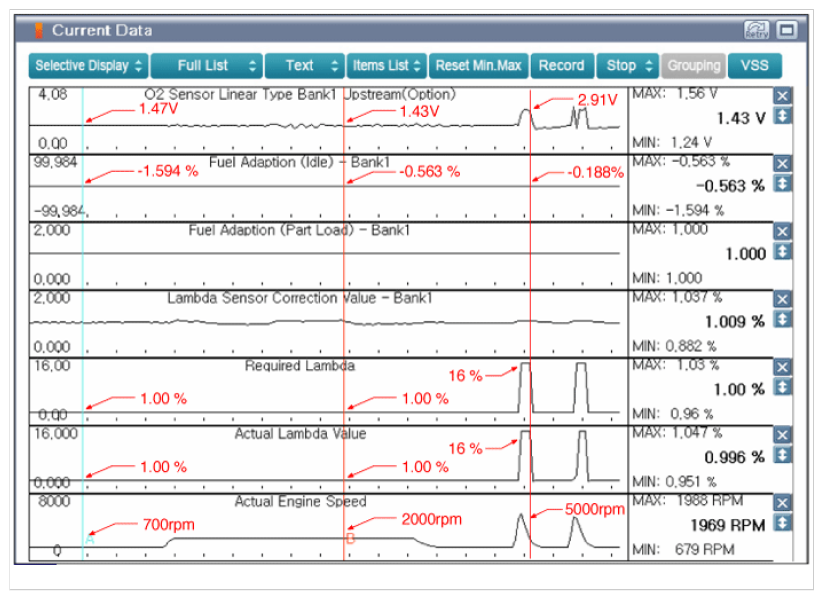Open the Items List menu
Image resolution: width=823 pixels, height=600 pixels.
click(x=387, y=66)
